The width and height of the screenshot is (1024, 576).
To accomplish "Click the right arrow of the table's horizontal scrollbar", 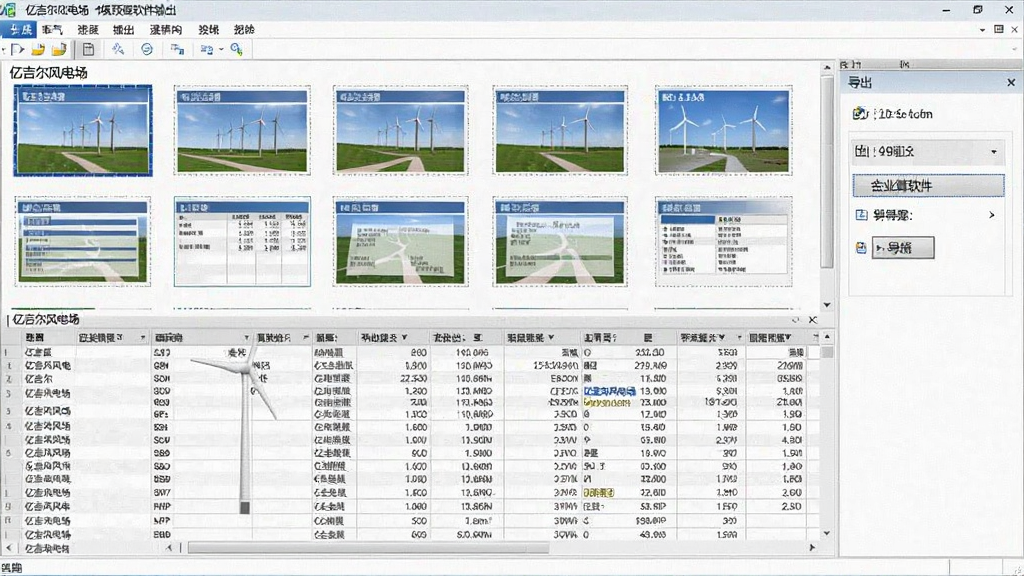I will tap(812, 547).
